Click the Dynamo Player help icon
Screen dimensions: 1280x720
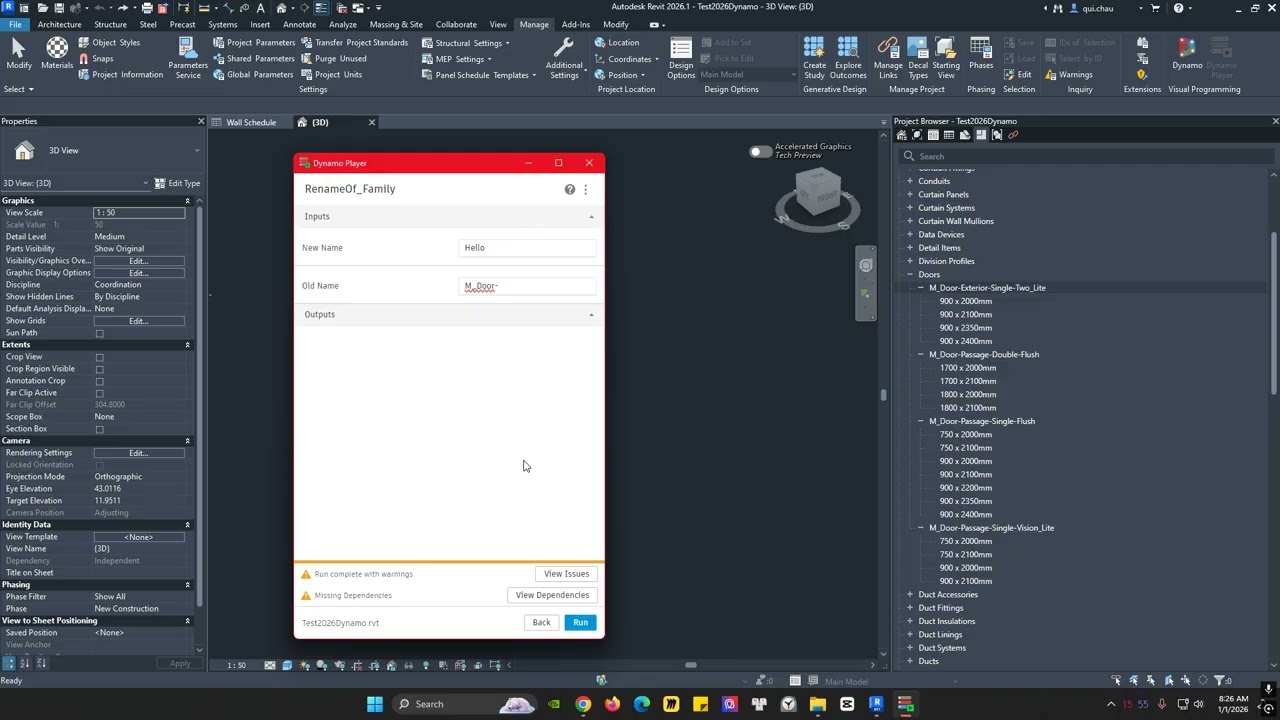coord(570,189)
